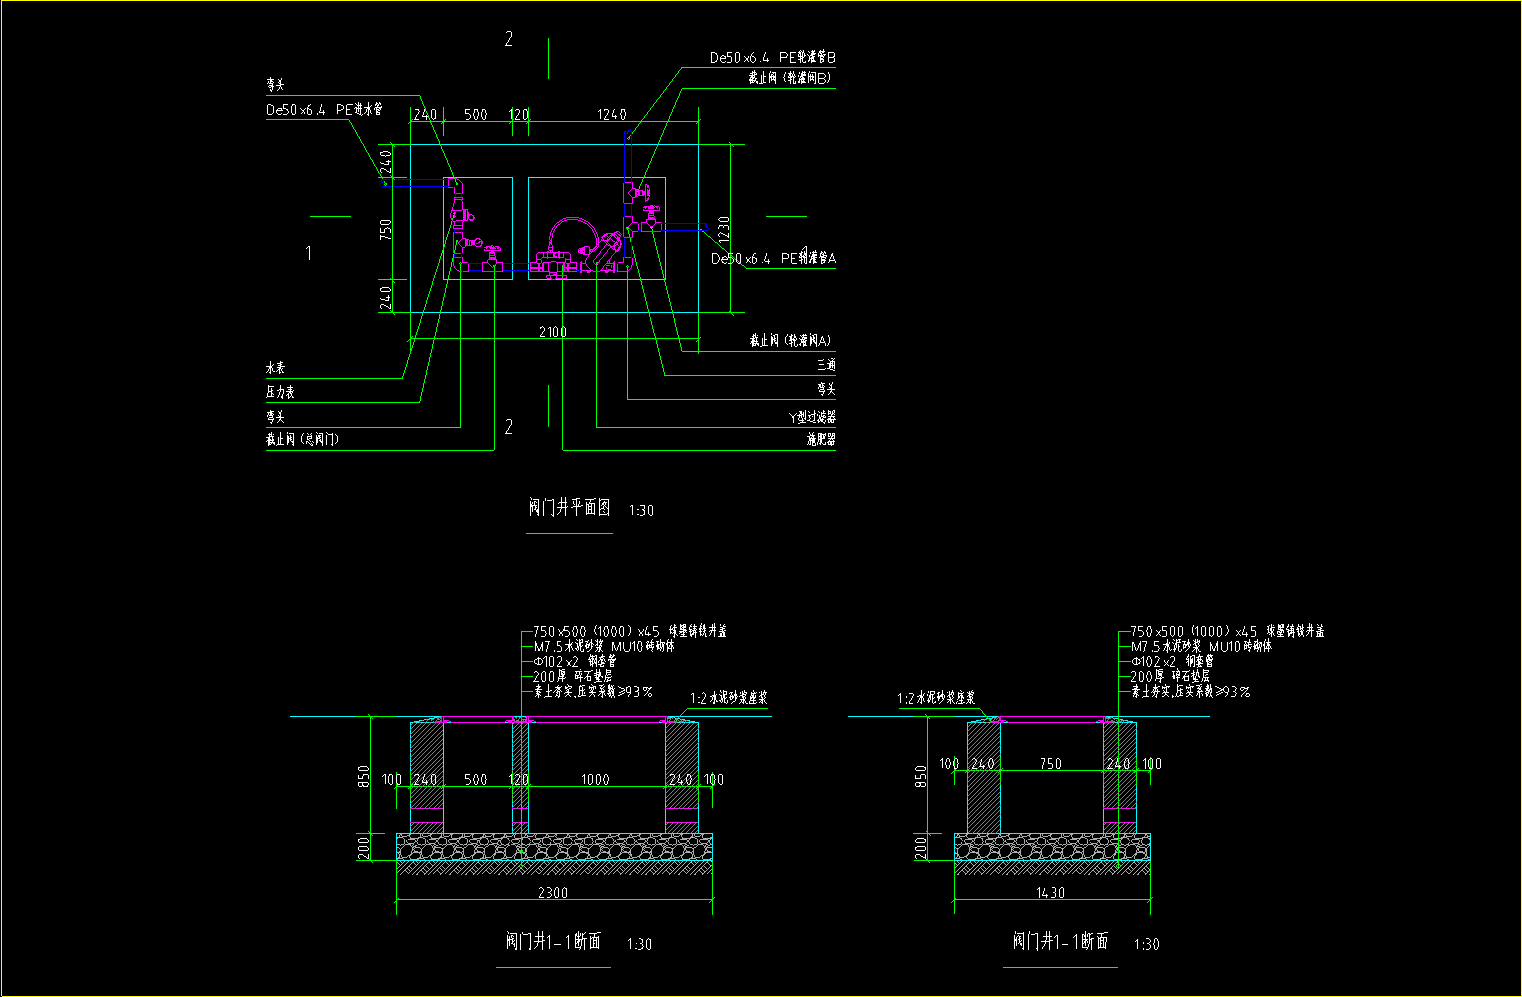The width and height of the screenshot is (1522, 997).
Task: Click the 2300 base width dimension
Action: [552, 893]
